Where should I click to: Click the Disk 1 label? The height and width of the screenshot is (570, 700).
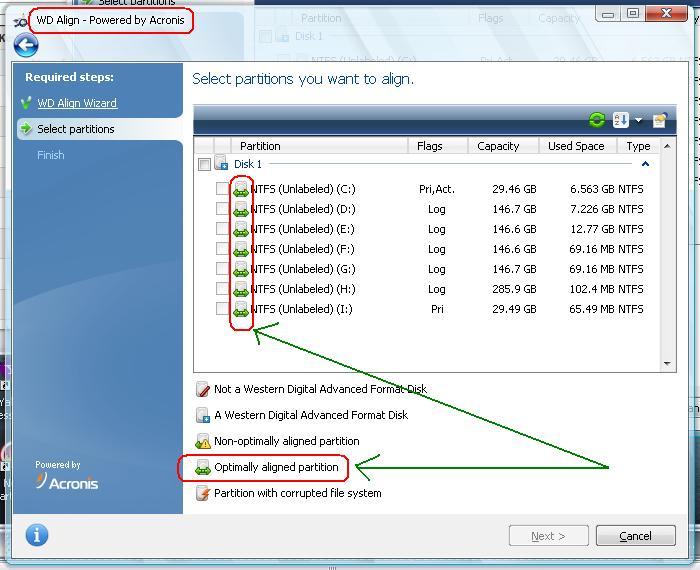(x=248, y=164)
